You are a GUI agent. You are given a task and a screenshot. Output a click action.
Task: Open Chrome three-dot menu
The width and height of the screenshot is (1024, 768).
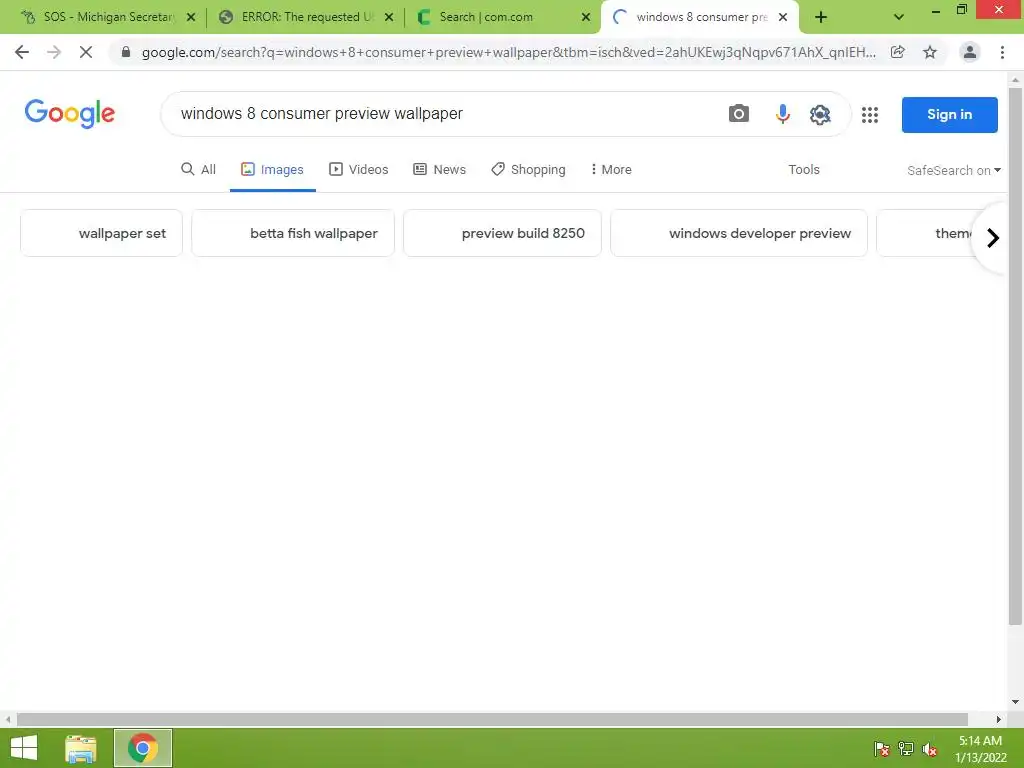1002,52
